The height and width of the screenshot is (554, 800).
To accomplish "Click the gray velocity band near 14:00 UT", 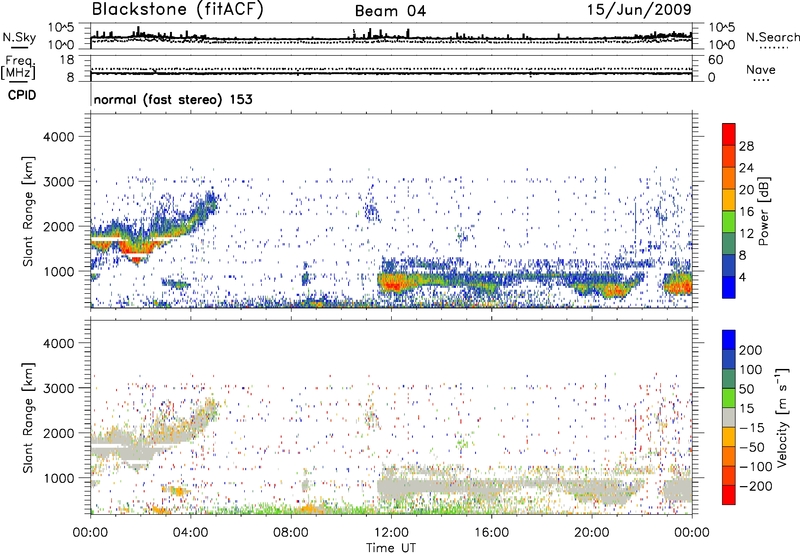I will [442, 486].
